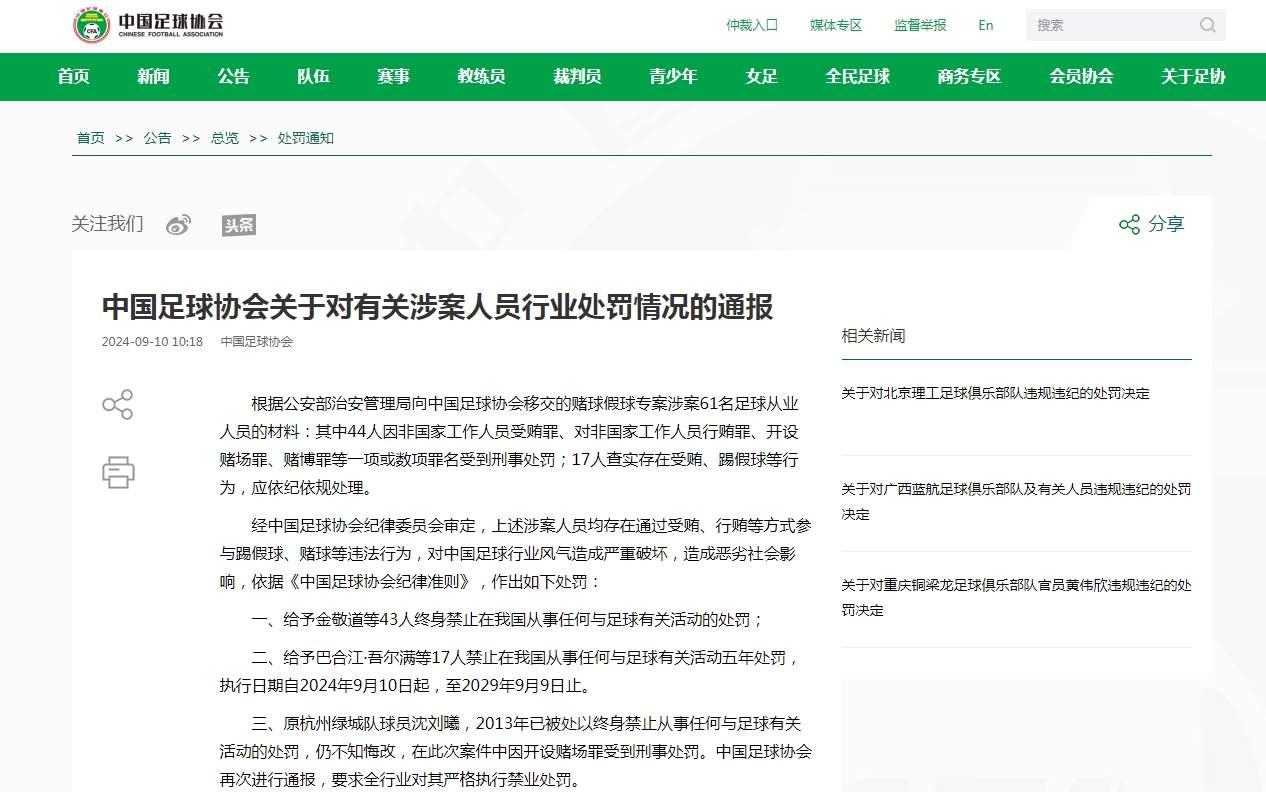Click the share nodes icon beside the article
The image size is (1266, 792).
[118, 404]
